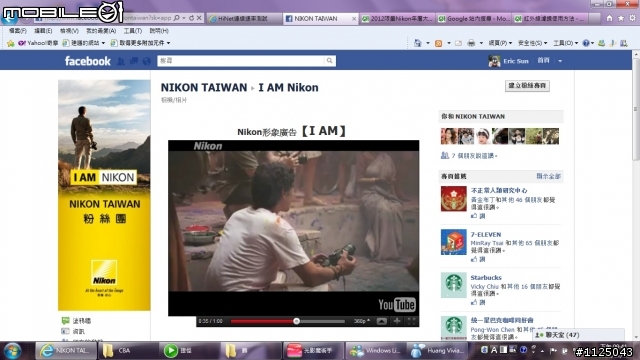Close the NIKON TAIWAN browser tab

pos(354,18)
